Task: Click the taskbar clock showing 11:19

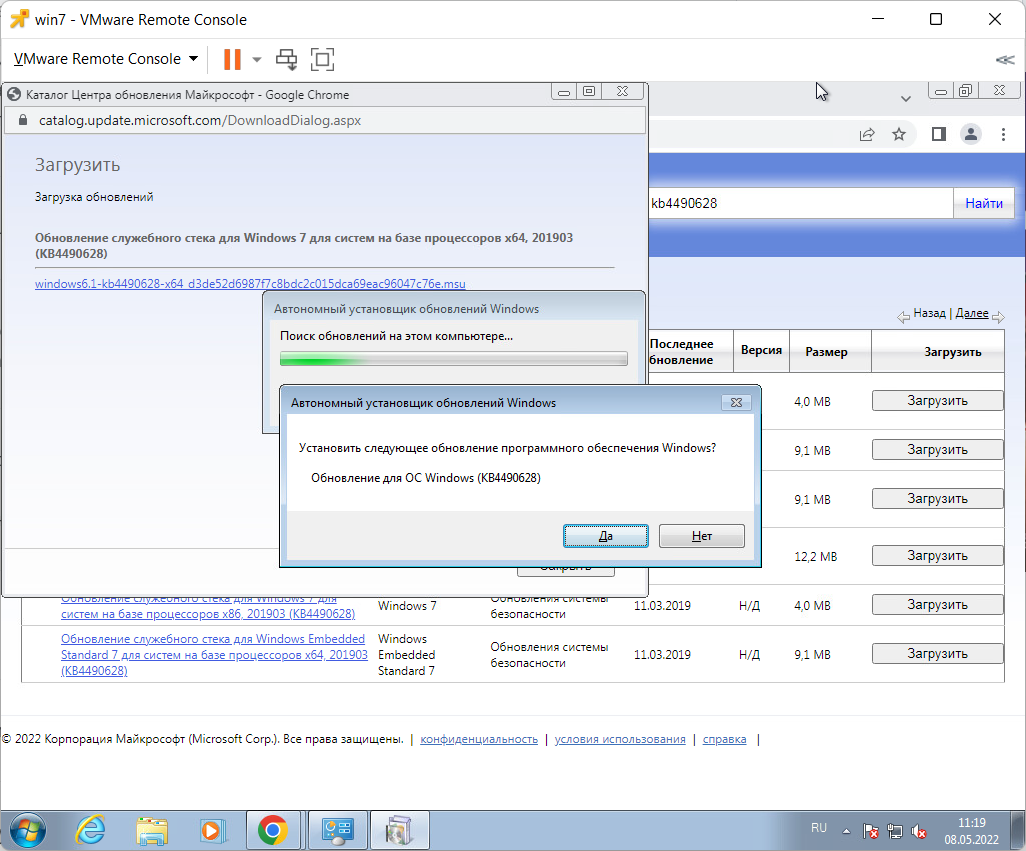Action: [x=971, y=831]
